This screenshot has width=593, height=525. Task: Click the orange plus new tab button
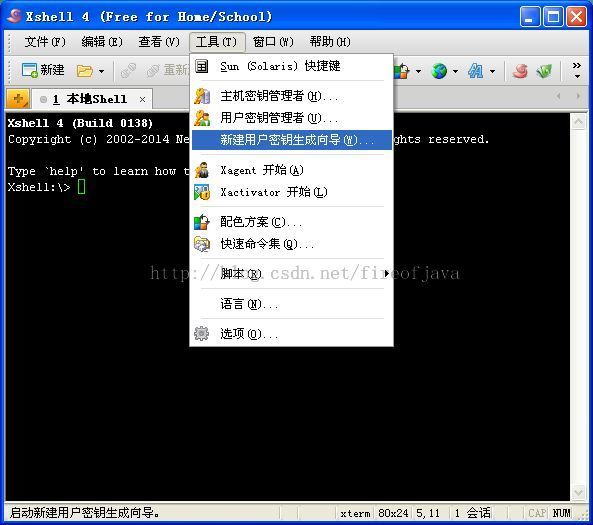pos(18,99)
